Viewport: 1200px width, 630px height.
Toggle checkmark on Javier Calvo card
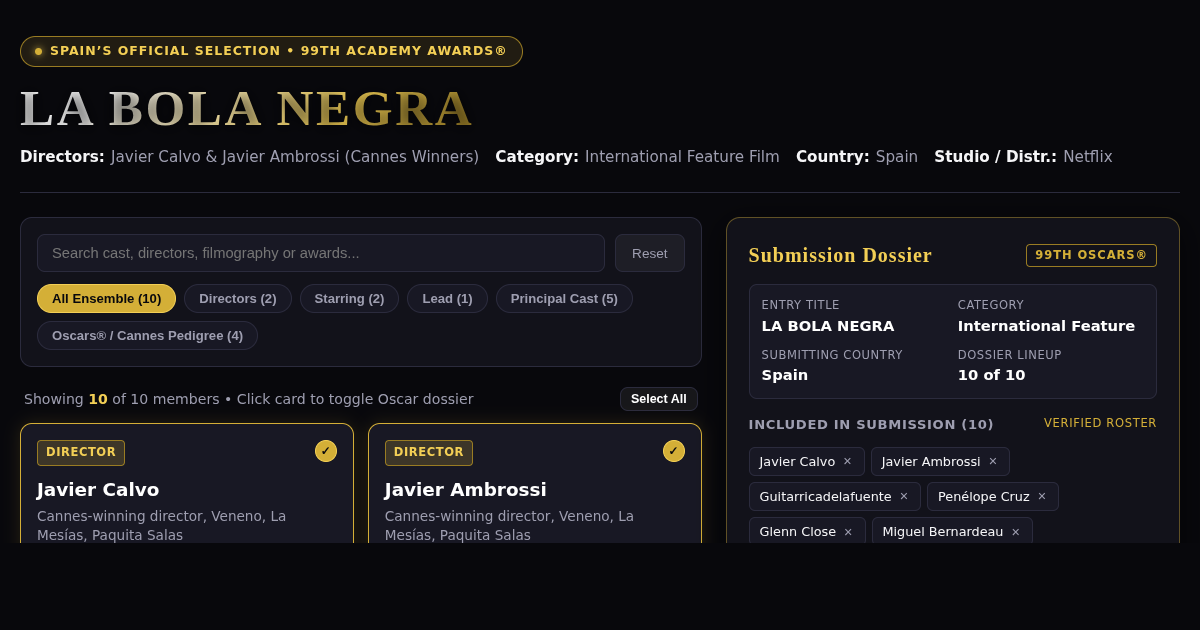pos(326,451)
